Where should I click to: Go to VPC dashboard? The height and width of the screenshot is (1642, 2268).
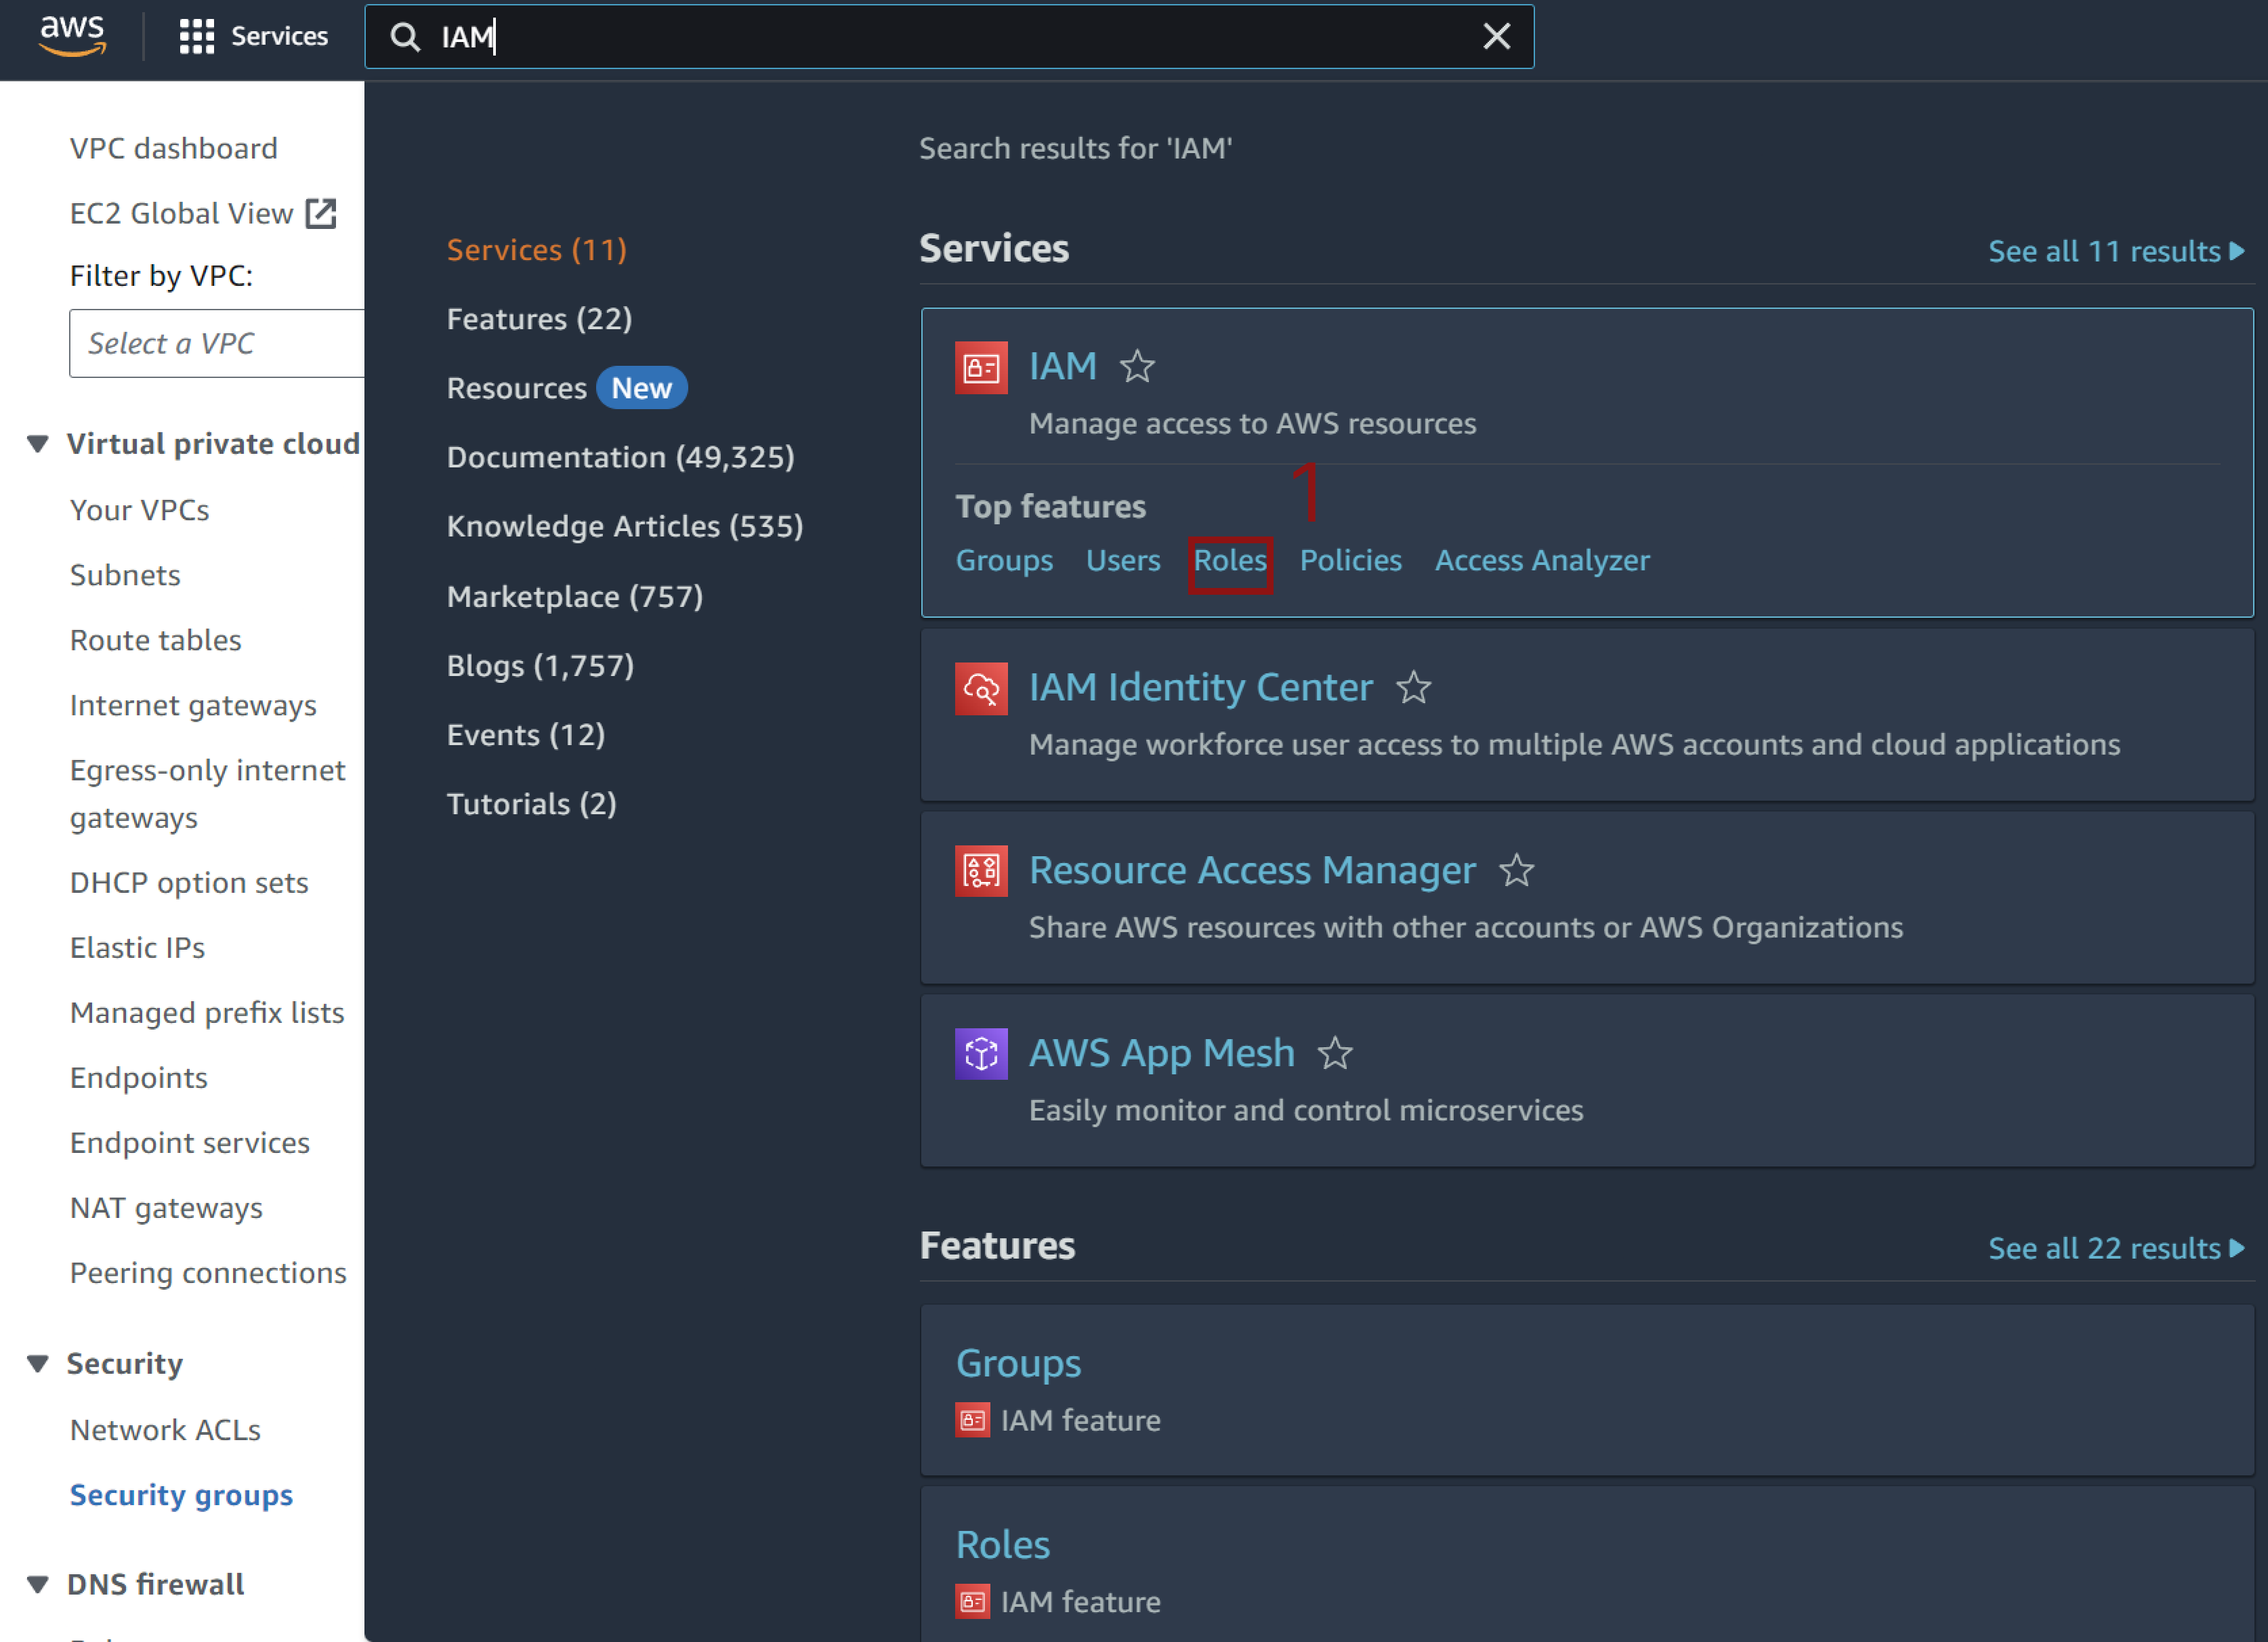pyautogui.click(x=174, y=148)
